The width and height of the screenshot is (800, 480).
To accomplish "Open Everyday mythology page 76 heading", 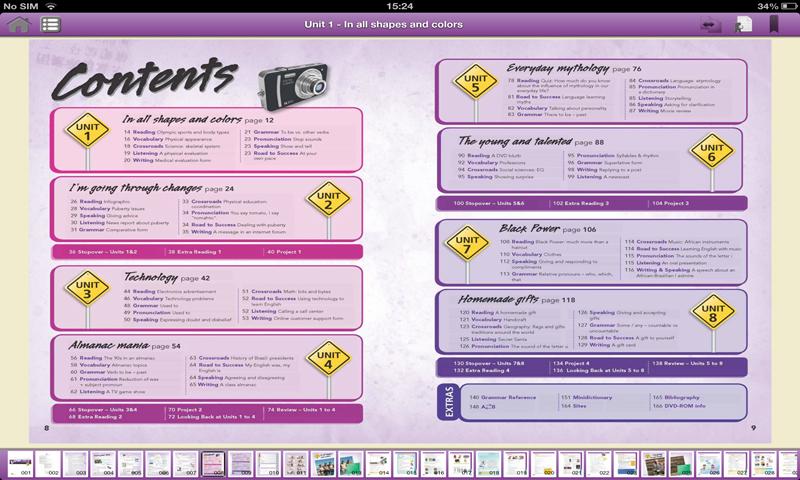I will pos(573,68).
